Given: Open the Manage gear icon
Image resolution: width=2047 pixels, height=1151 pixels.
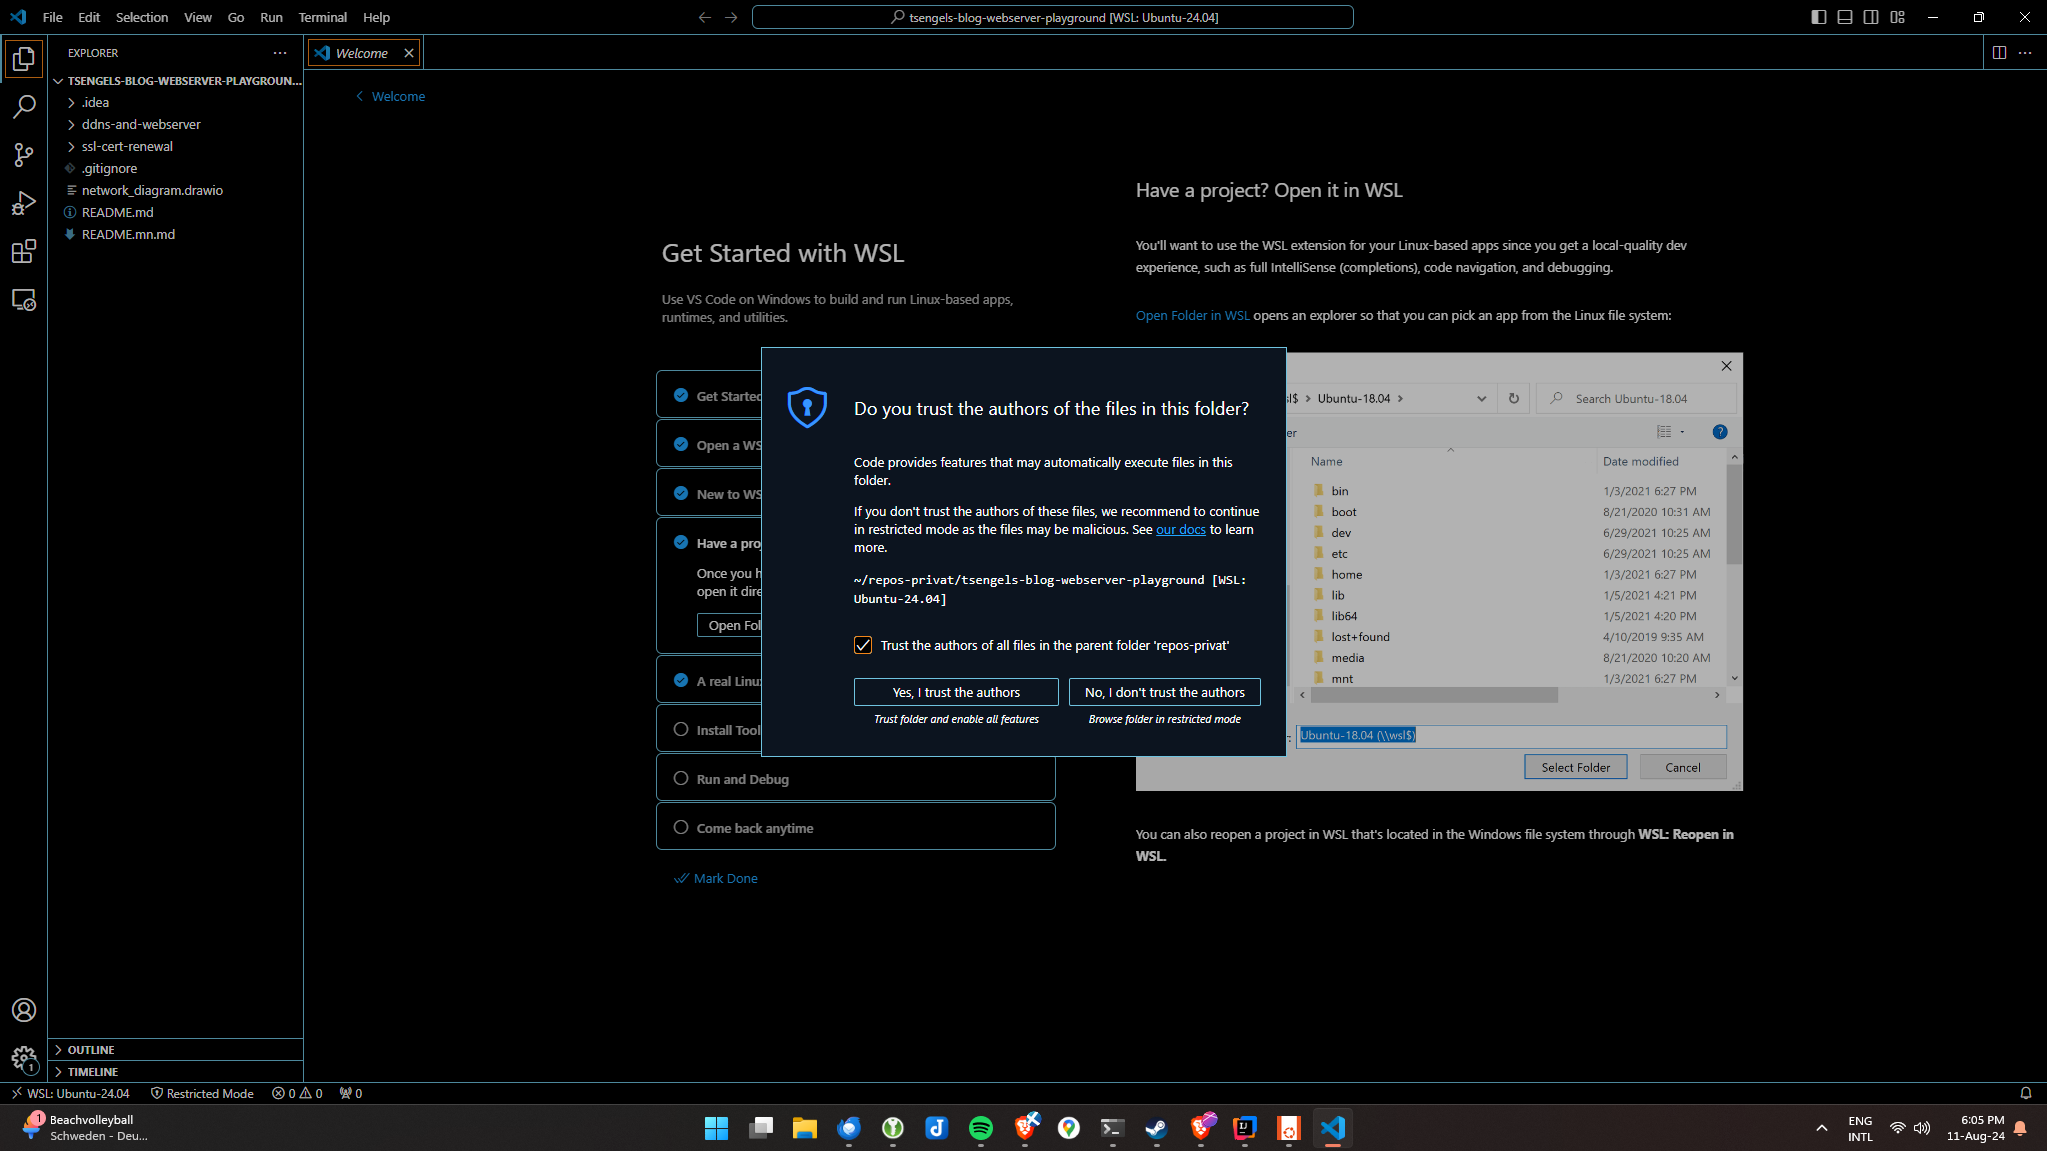Looking at the screenshot, I should (x=24, y=1059).
